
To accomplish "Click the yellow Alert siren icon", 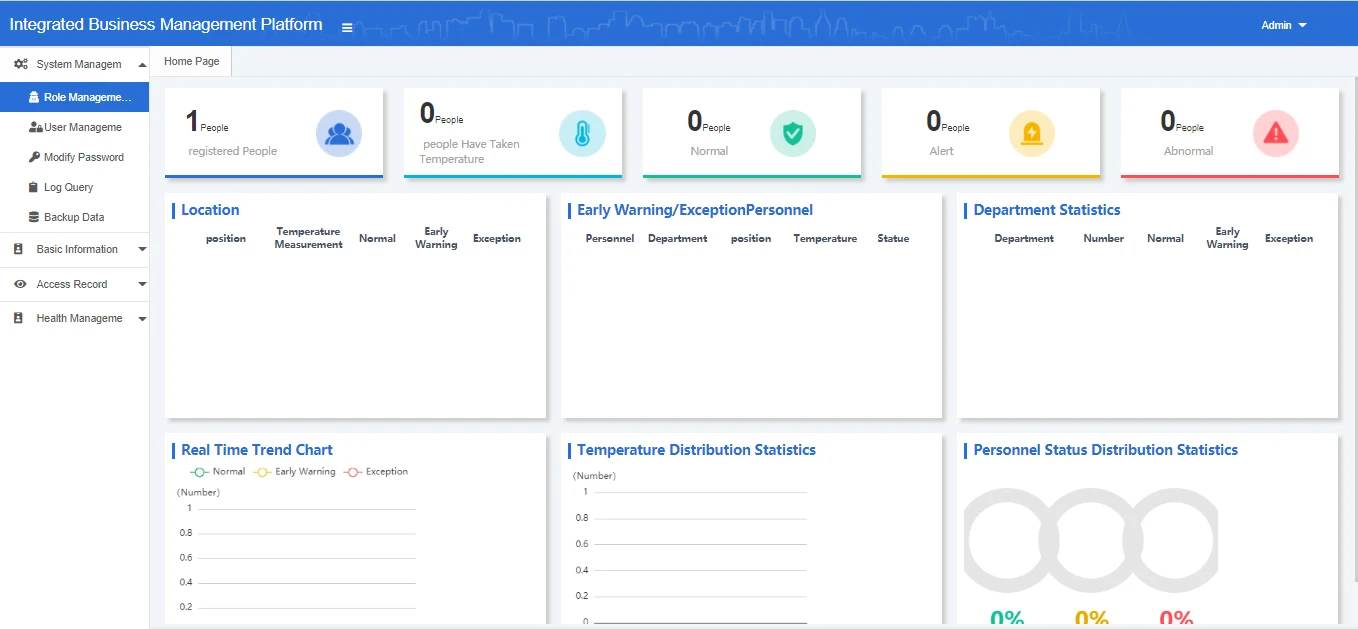I will [x=1031, y=134].
